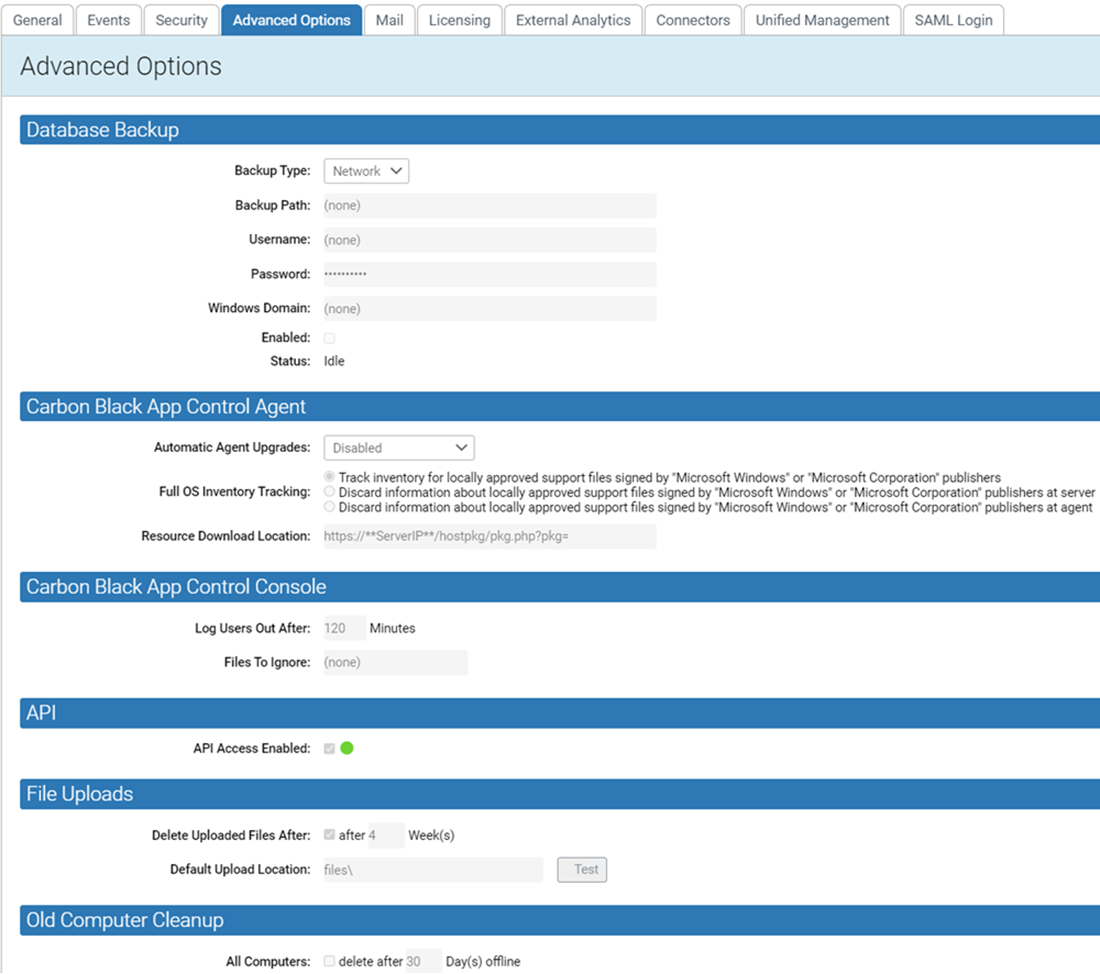Expand the Backup Type selector showing Network
The width and height of the screenshot is (1100, 974).
(366, 170)
